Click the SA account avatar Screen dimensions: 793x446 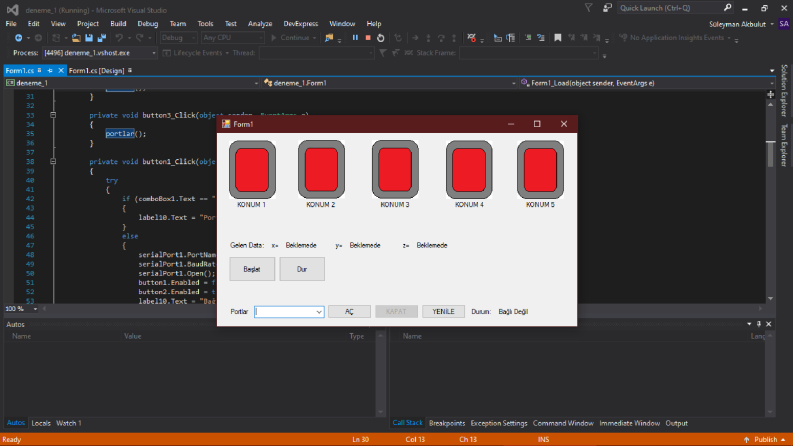click(x=784, y=24)
